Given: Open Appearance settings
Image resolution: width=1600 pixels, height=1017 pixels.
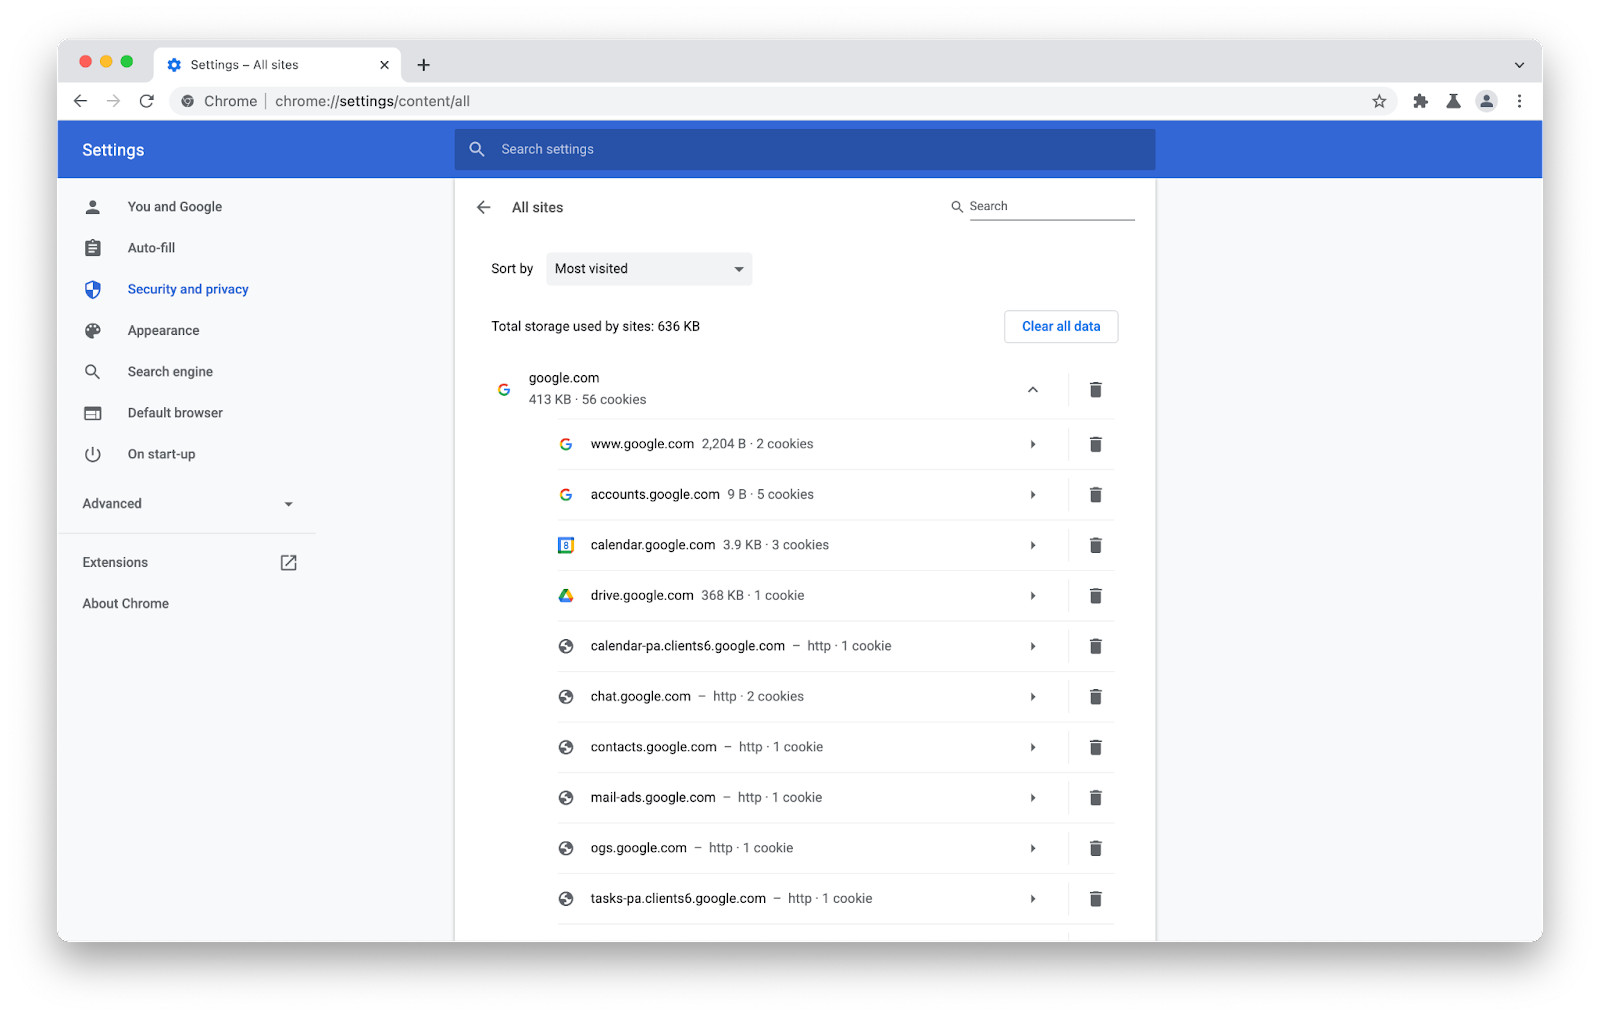Looking at the screenshot, I should coord(163,331).
